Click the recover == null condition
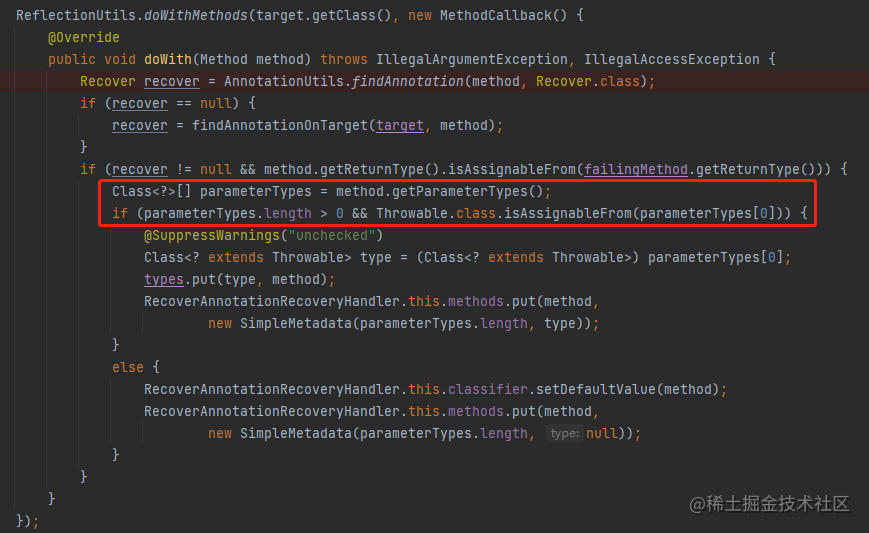This screenshot has width=869, height=533. click(x=171, y=103)
